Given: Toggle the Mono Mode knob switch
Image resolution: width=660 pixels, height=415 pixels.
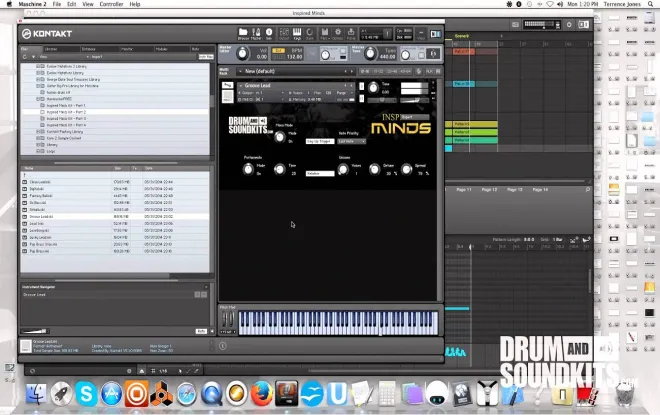Looking at the screenshot, I should pyautogui.click(x=279, y=137).
